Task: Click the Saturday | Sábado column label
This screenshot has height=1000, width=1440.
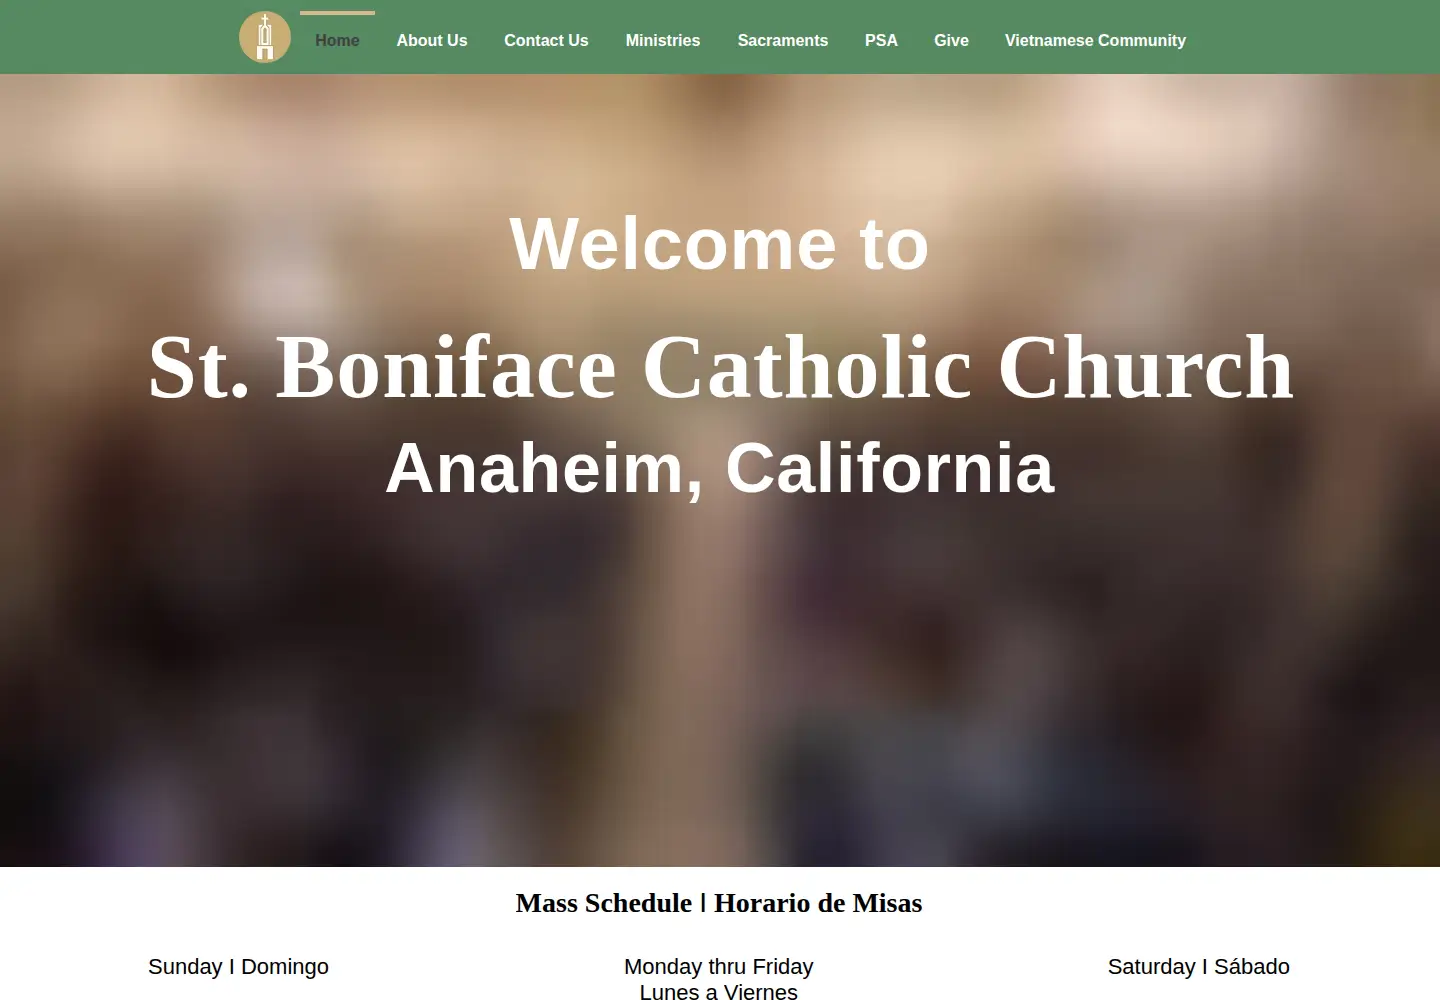Action: (x=1199, y=967)
